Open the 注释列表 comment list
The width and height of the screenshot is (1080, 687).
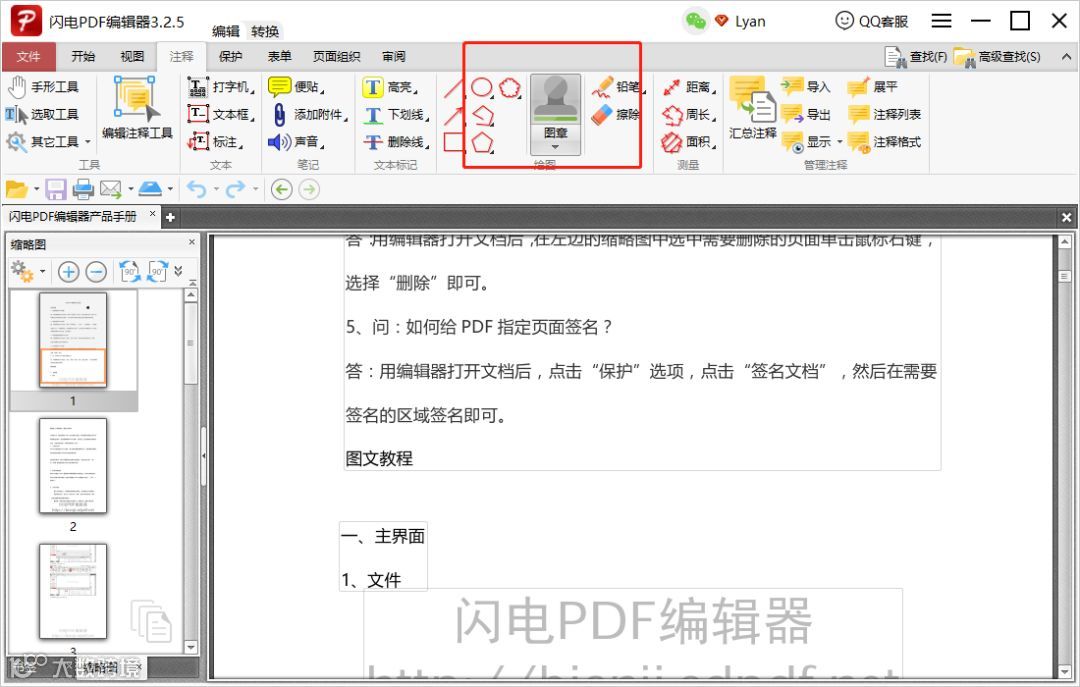point(884,114)
